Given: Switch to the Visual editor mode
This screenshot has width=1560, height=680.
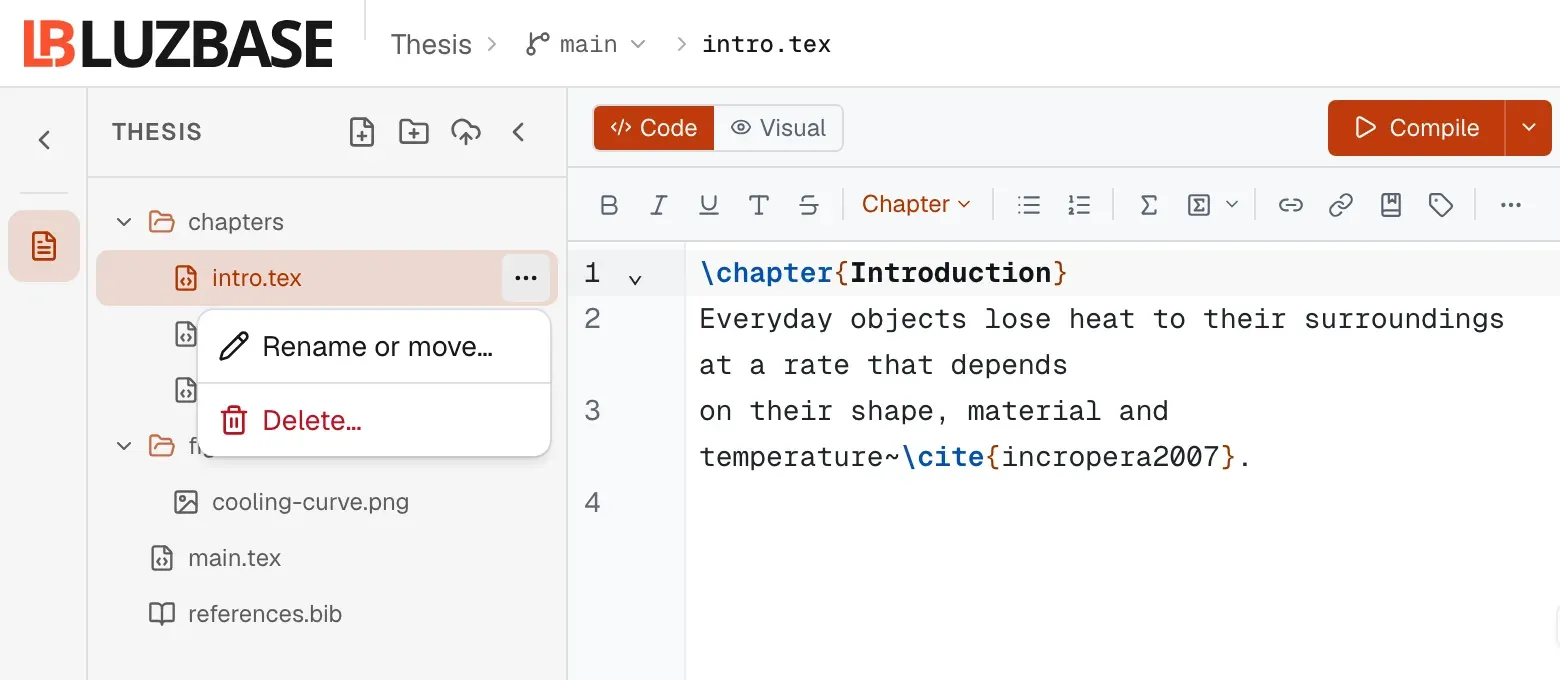Looking at the screenshot, I should tap(778, 128).
